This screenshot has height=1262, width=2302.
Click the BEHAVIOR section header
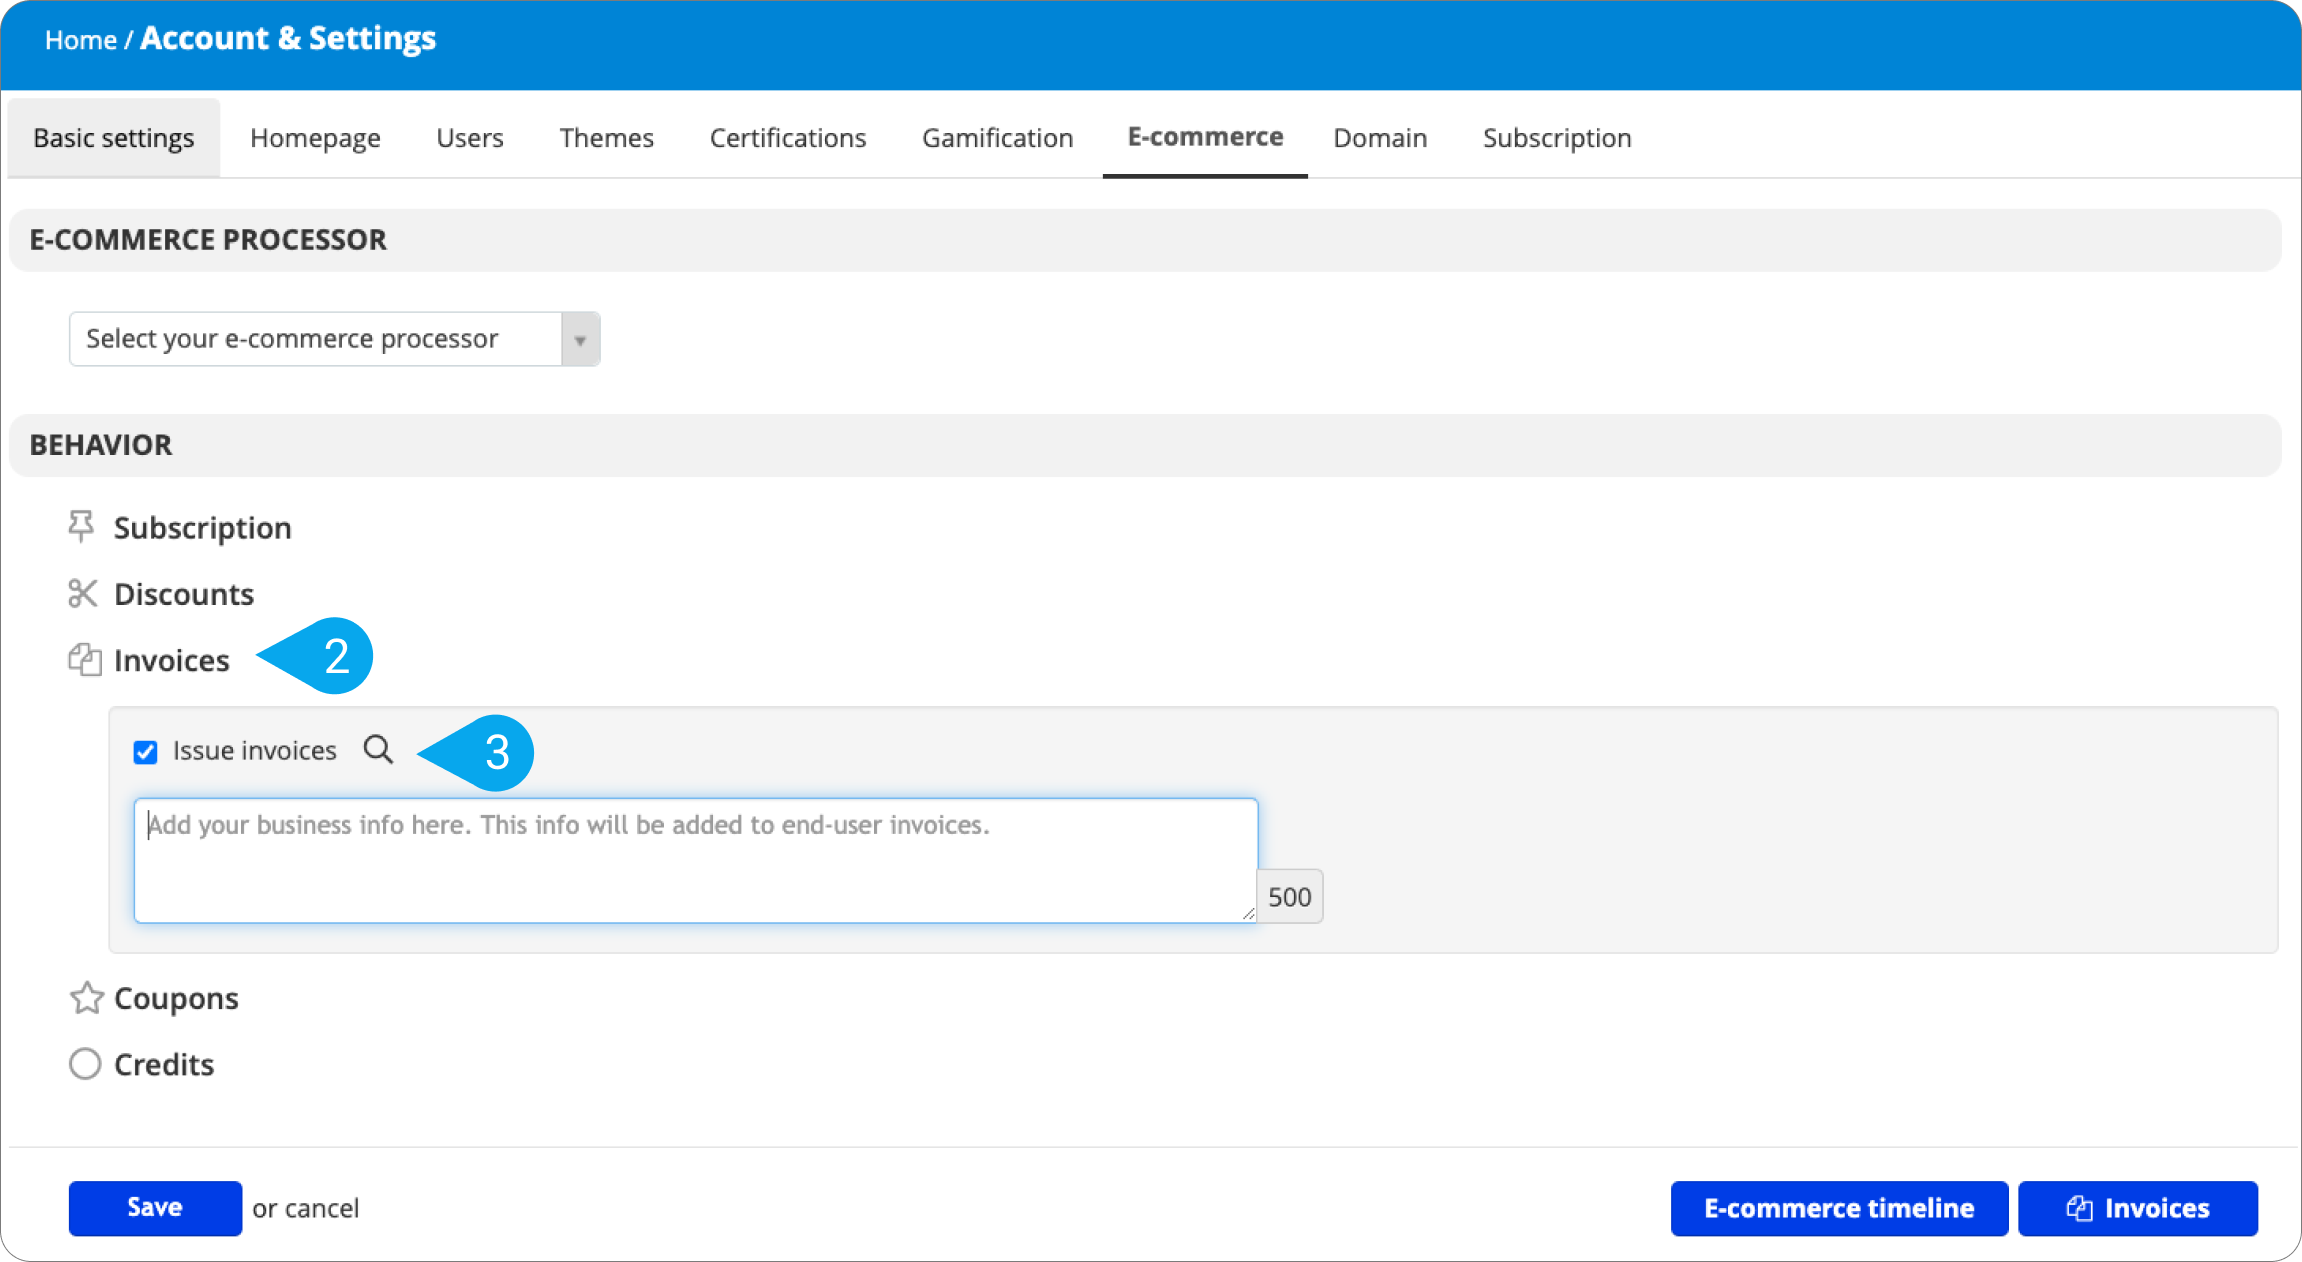pyautogui.click(x=1145, y=445)
